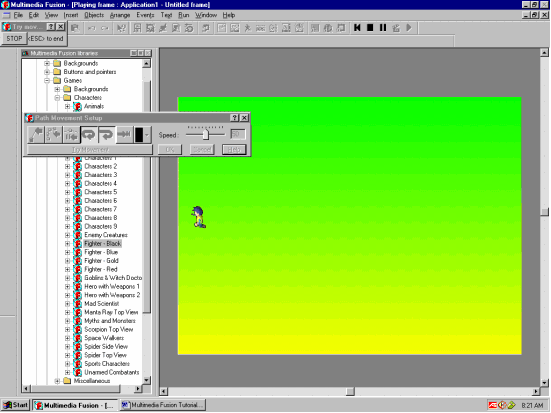Screen dimensions: 551x413
Task: Click the stop square playback icon
Action: [x=370, y=27]
